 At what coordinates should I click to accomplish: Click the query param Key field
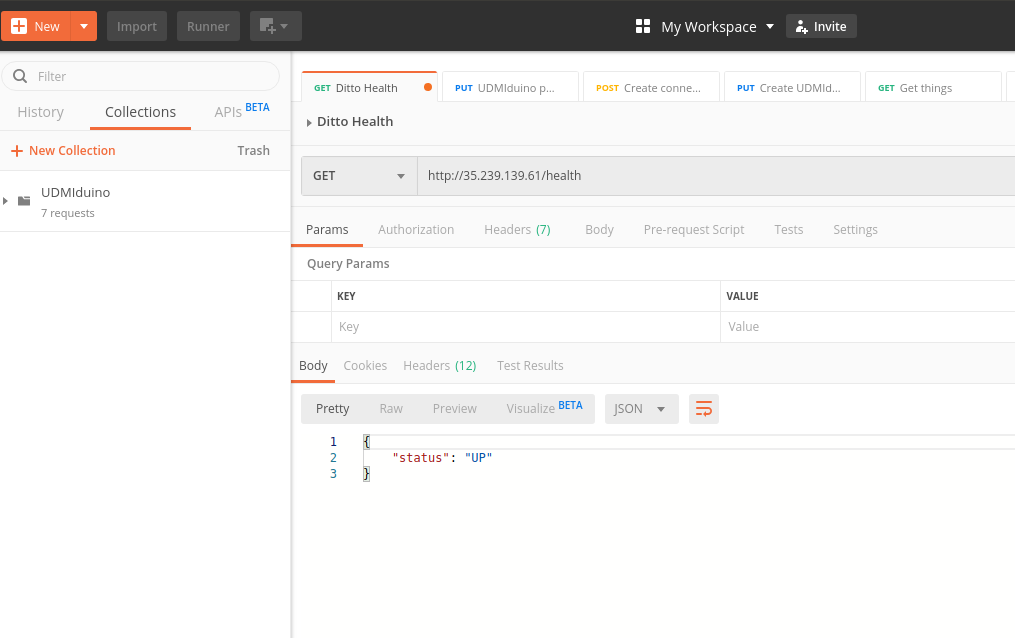pos(526,327)
